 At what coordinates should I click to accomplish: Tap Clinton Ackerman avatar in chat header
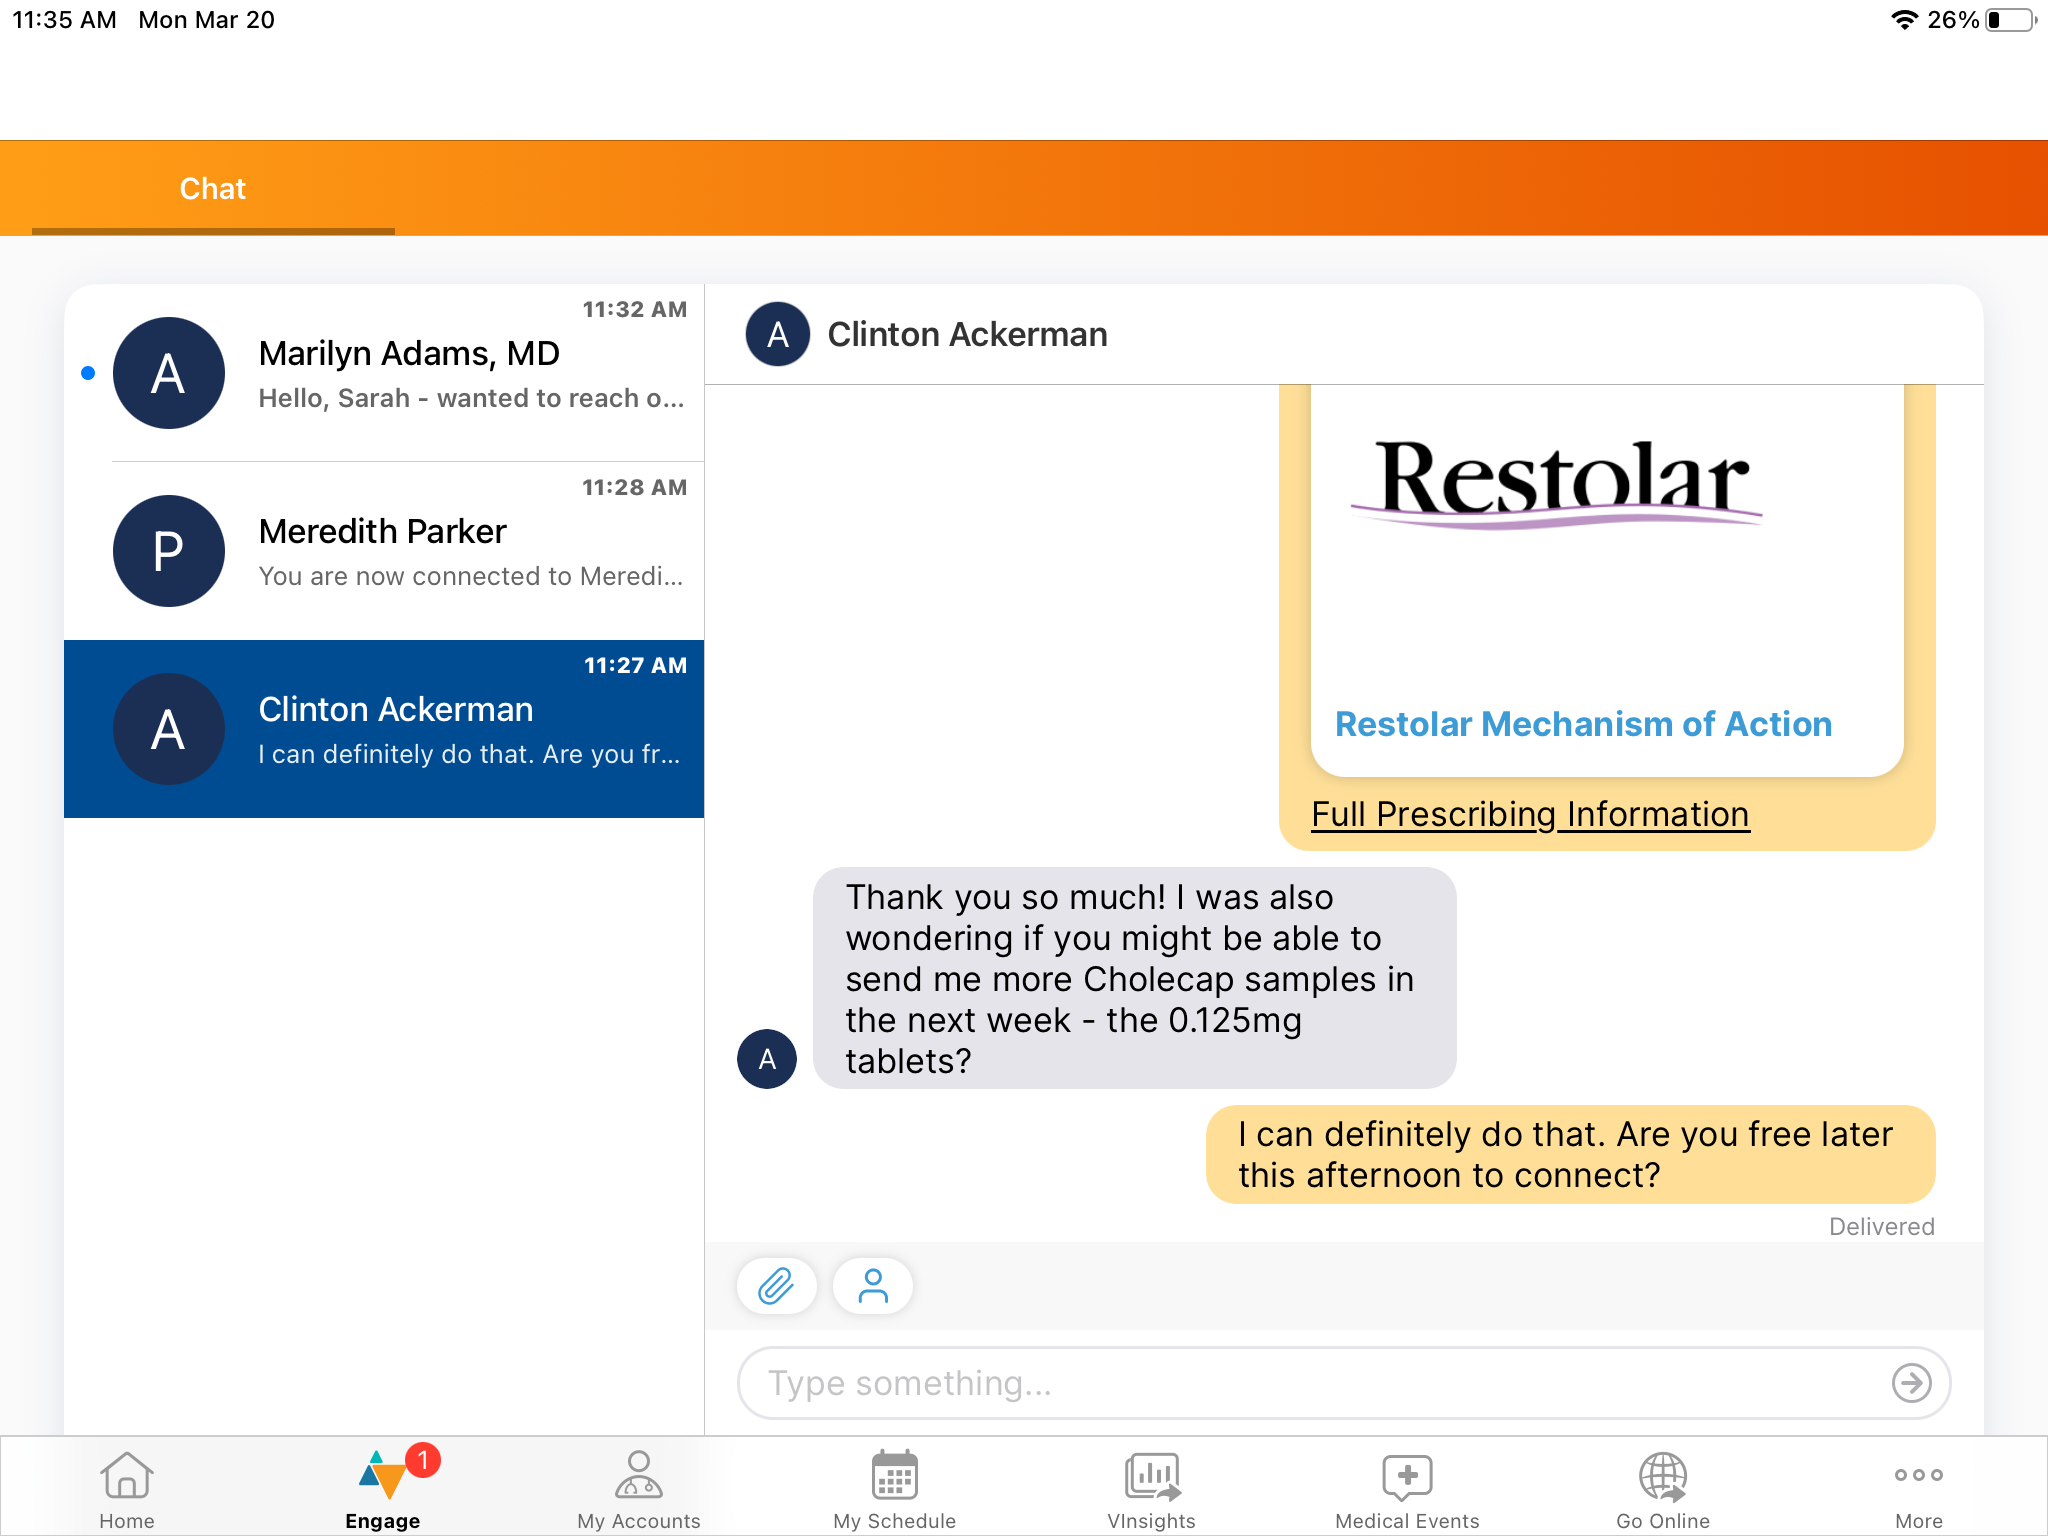(x=777, y=334)
